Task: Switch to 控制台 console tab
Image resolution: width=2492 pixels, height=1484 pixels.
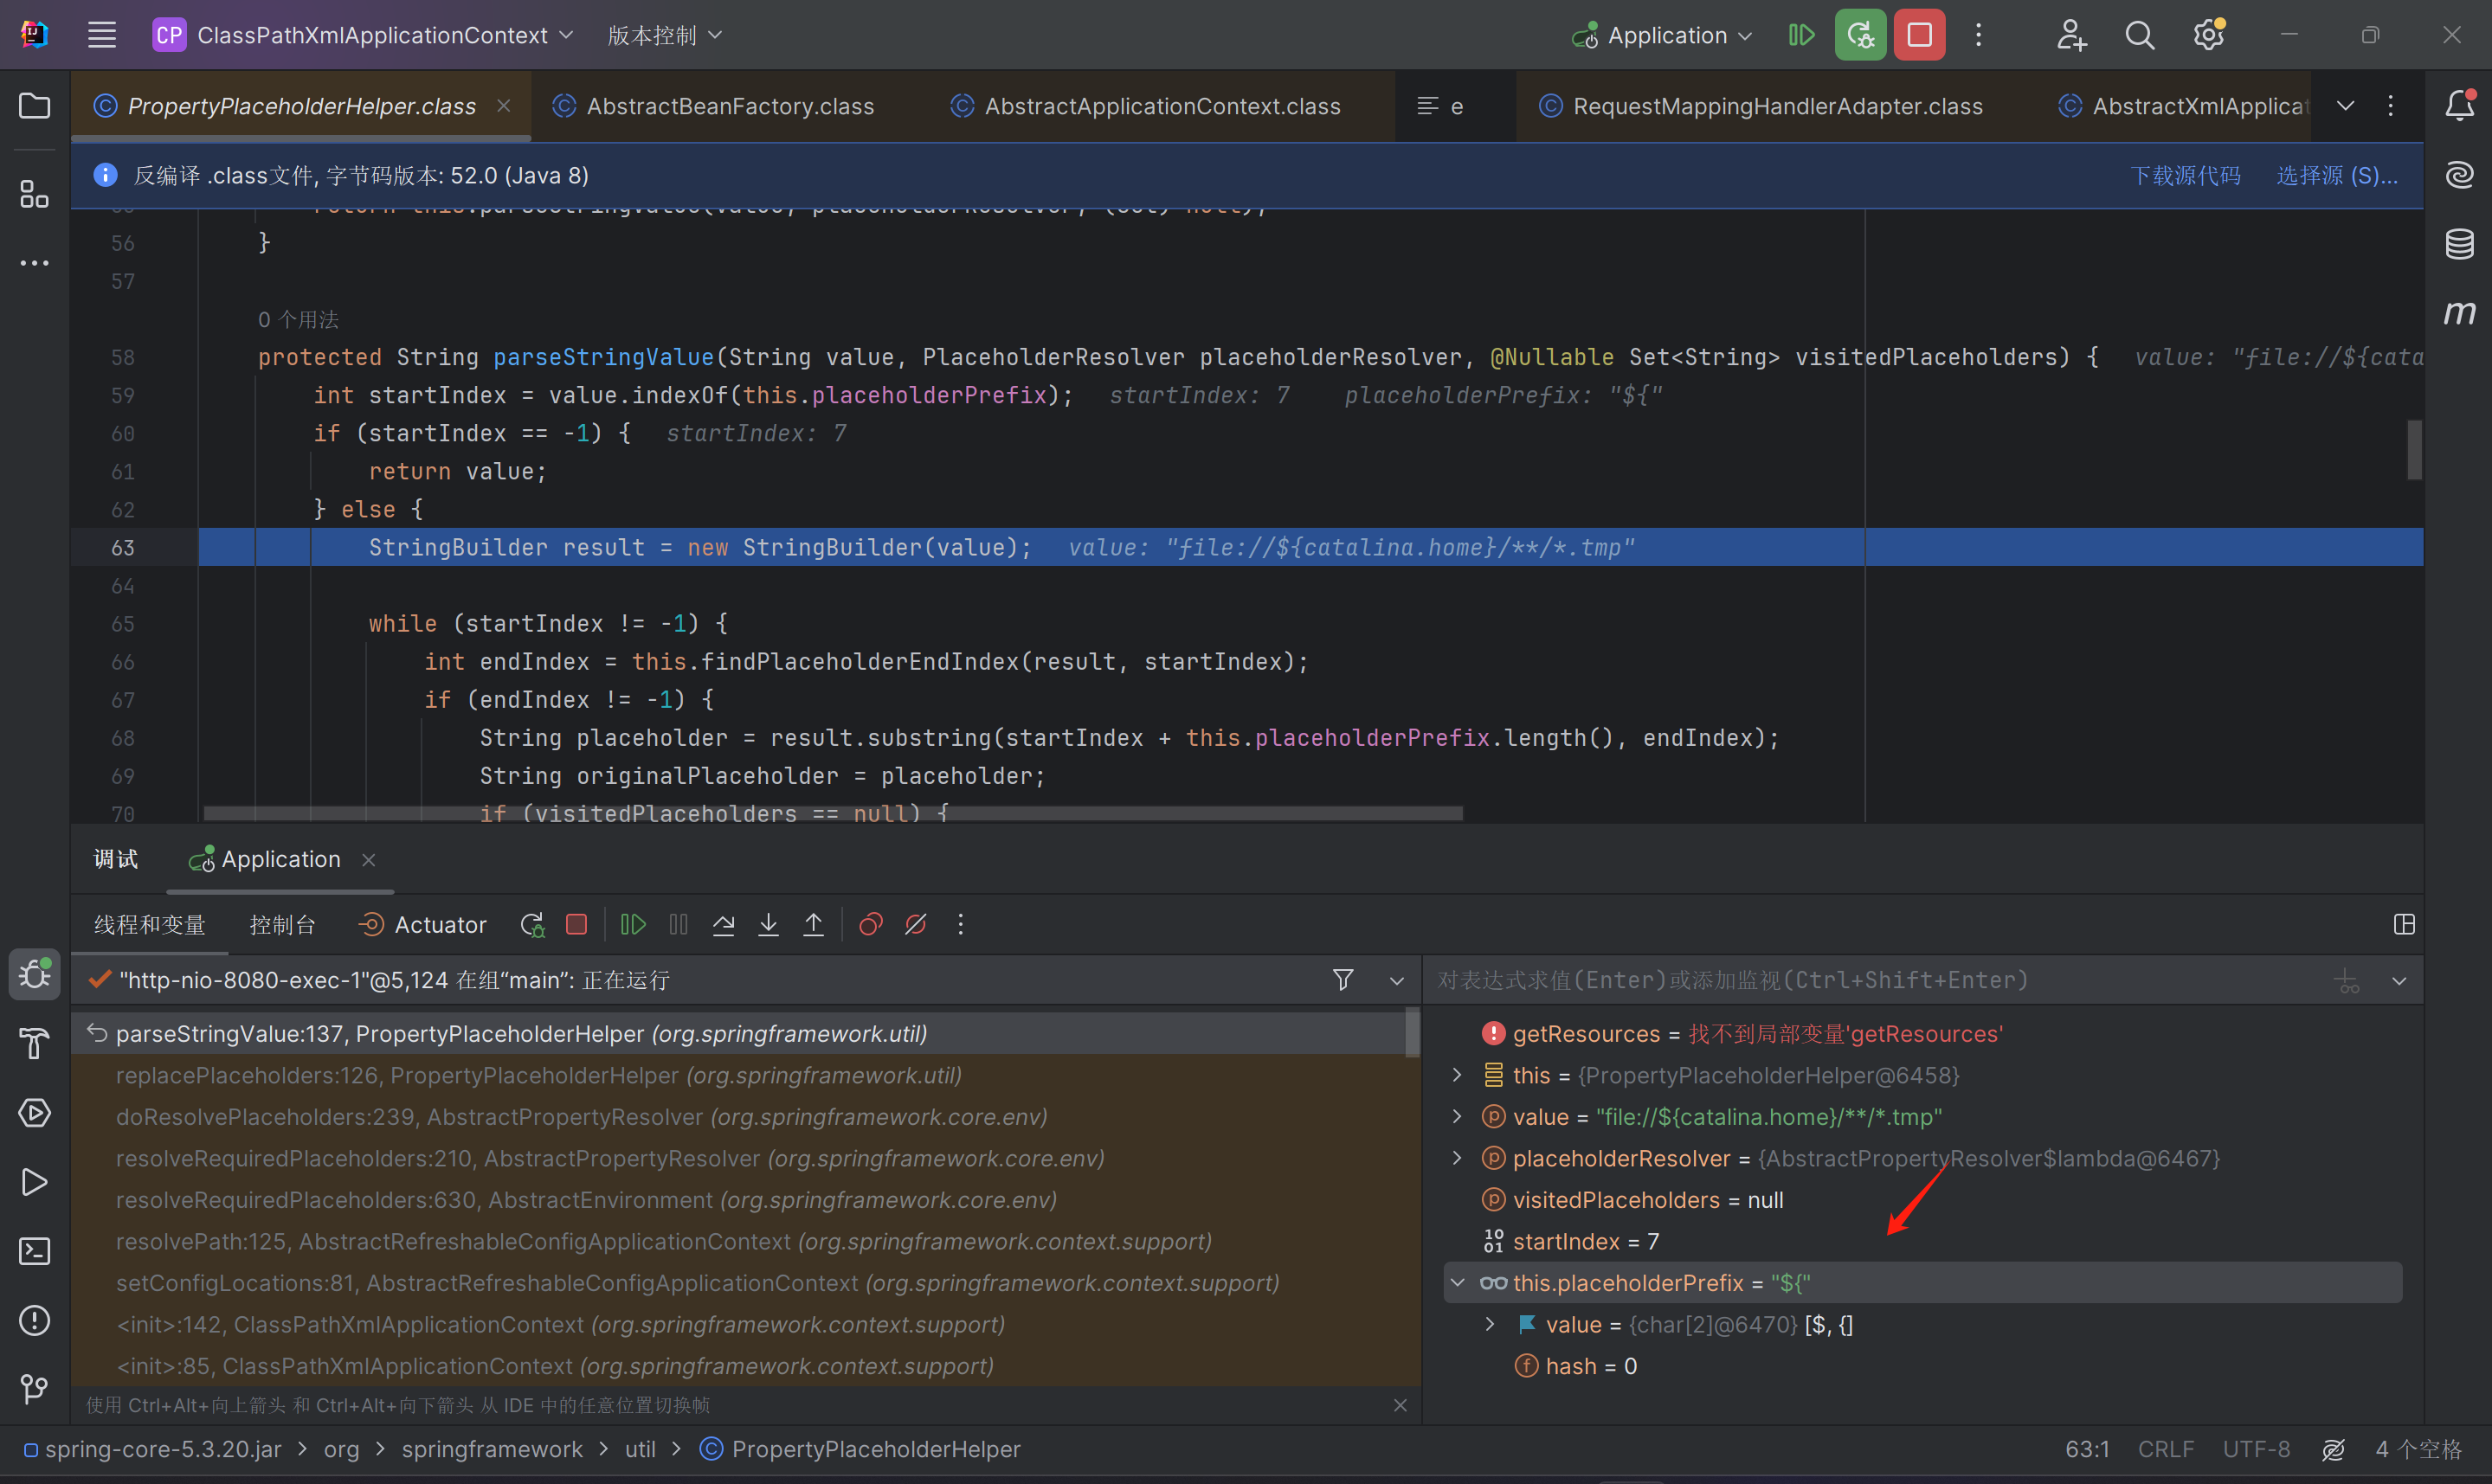Action: 282,925
